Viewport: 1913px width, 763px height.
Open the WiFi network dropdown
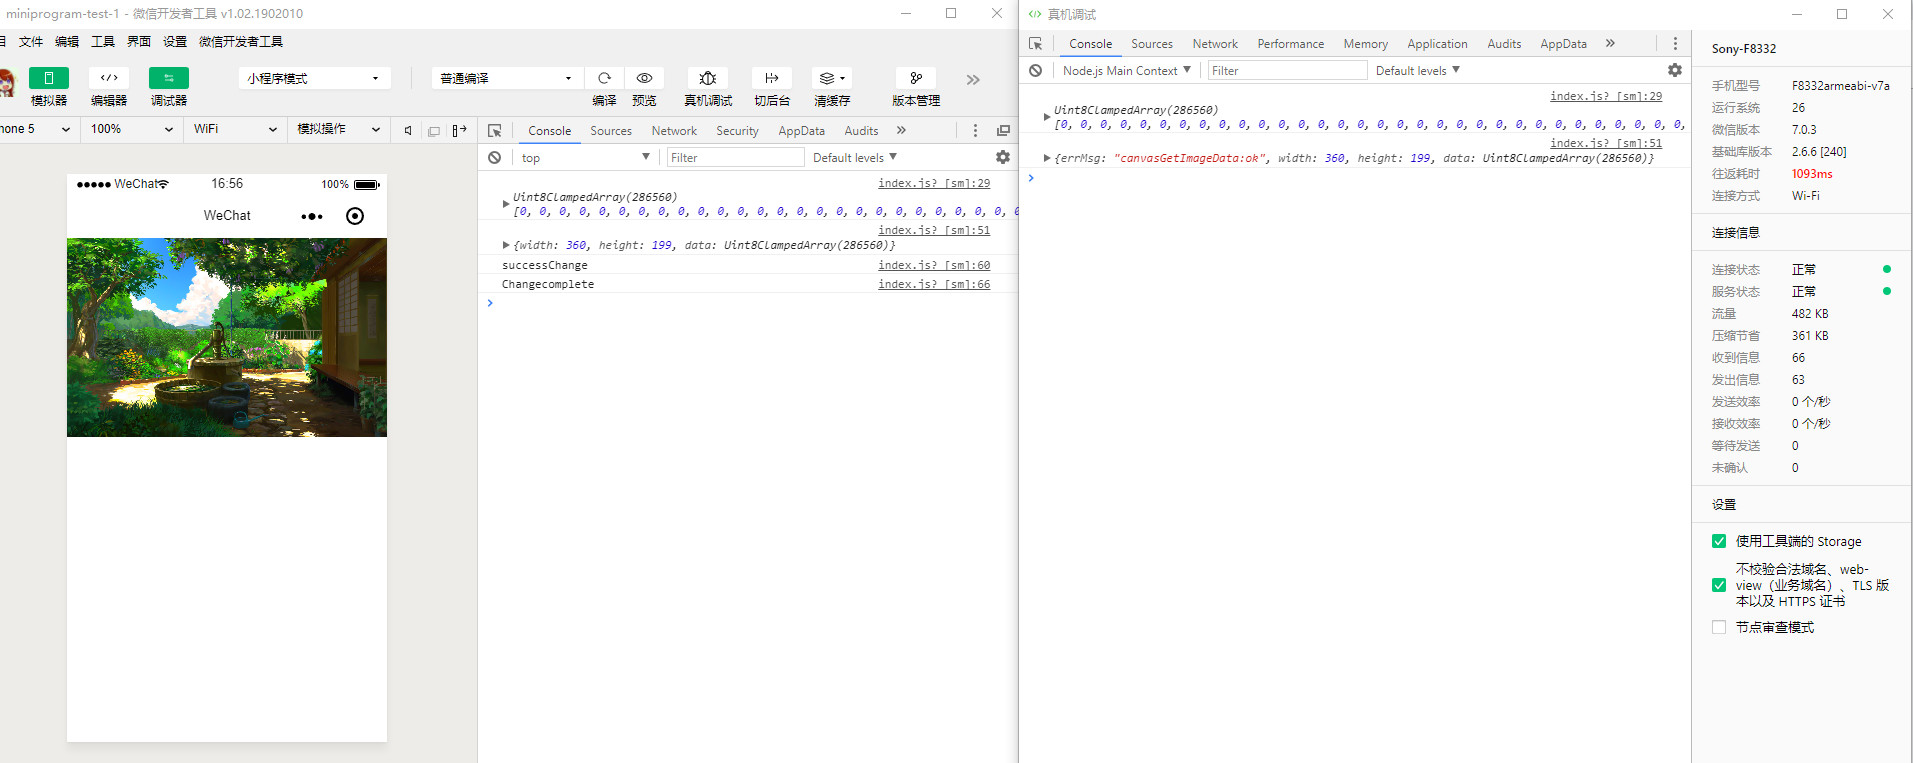[235, 129]
